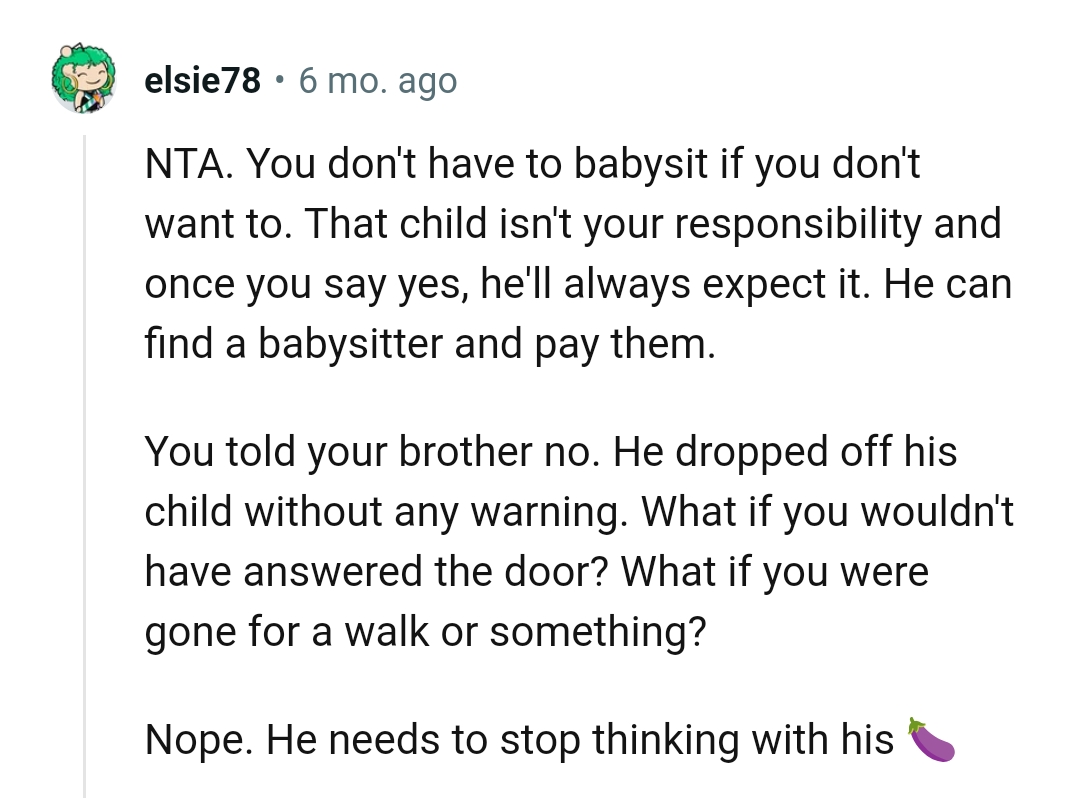Collapse the comment using the thread line
The height and width of the screenshot is (798, 1080).
[85, 460]
